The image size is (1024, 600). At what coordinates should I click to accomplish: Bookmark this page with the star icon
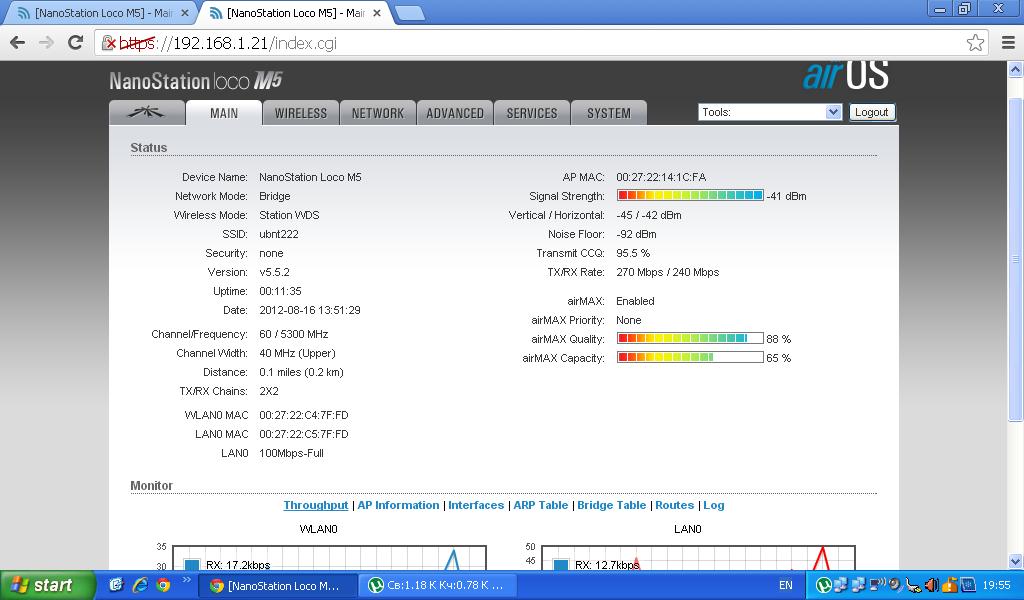pyautogui.click(x=975, y=42)
